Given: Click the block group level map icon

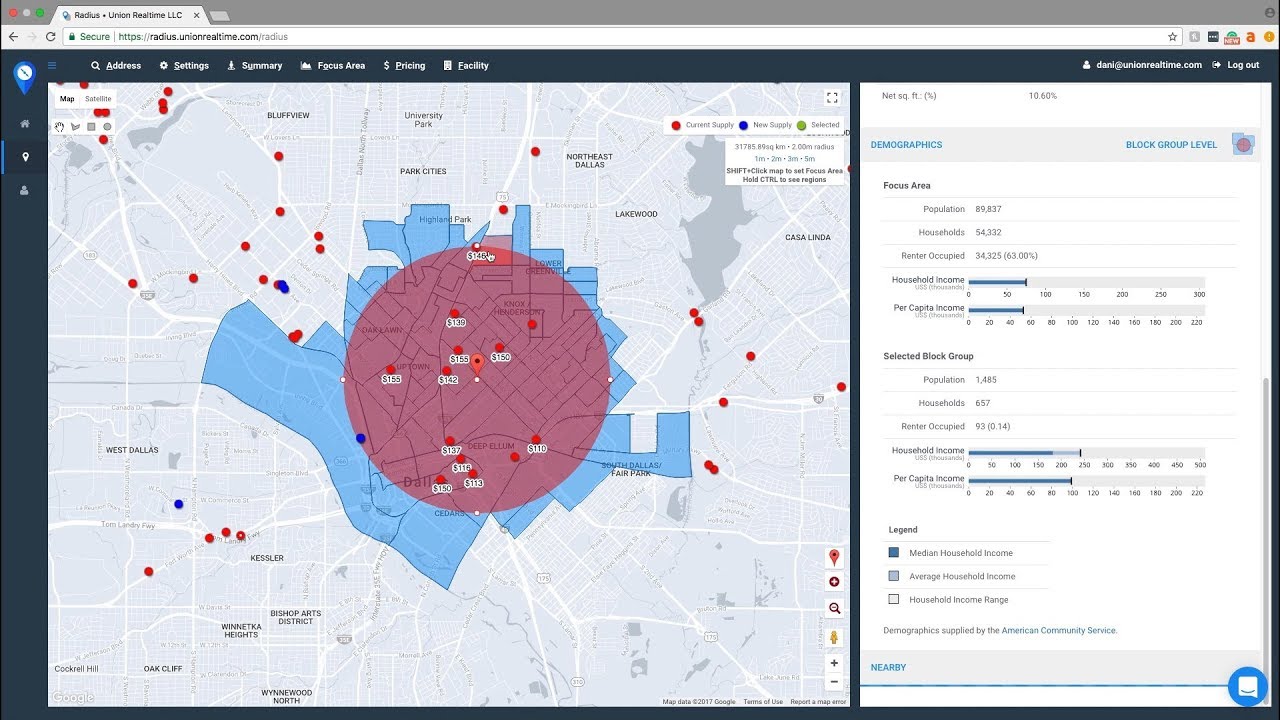Looking at the screenshot, I should tap(1243, 145).
